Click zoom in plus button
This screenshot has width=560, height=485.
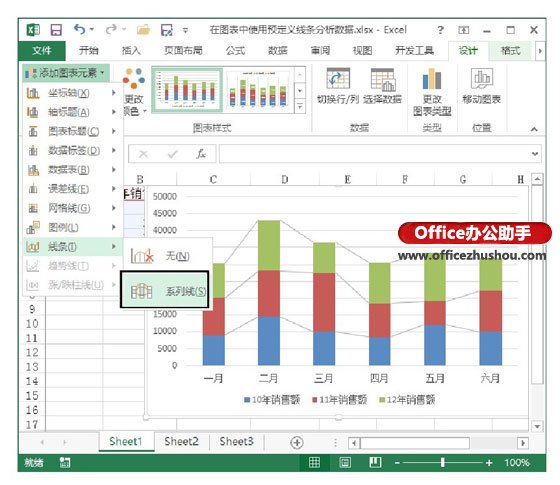click(489, 463)
